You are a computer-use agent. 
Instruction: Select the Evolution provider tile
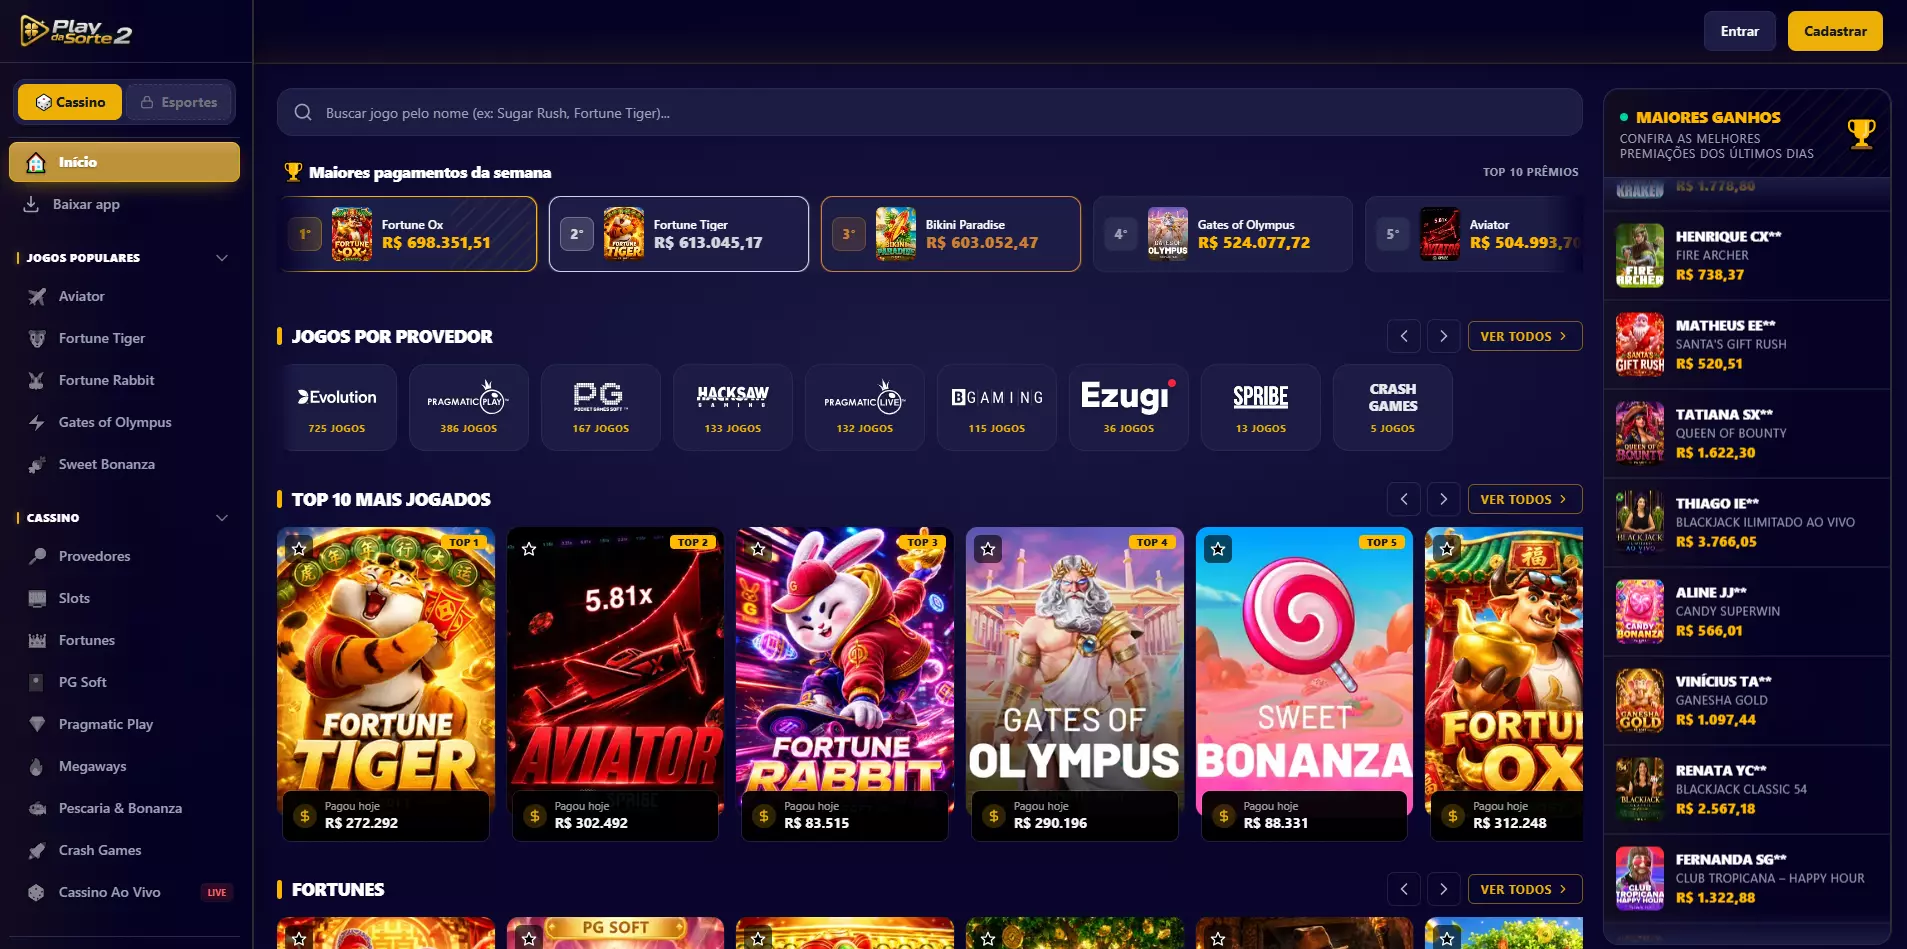pos(337,408)
